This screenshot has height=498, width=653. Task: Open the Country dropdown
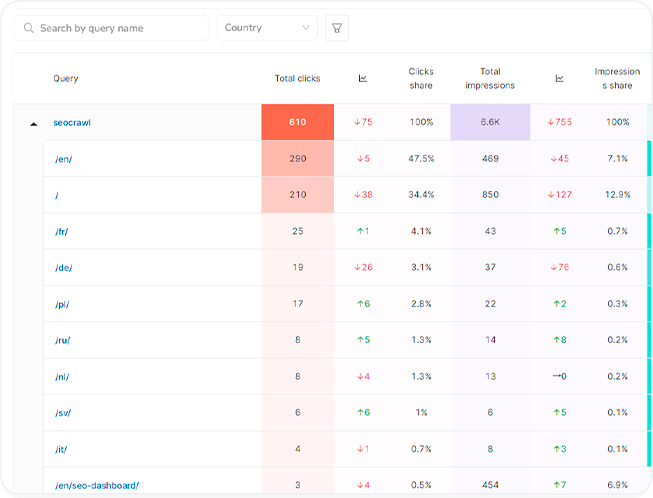(267, 28)
